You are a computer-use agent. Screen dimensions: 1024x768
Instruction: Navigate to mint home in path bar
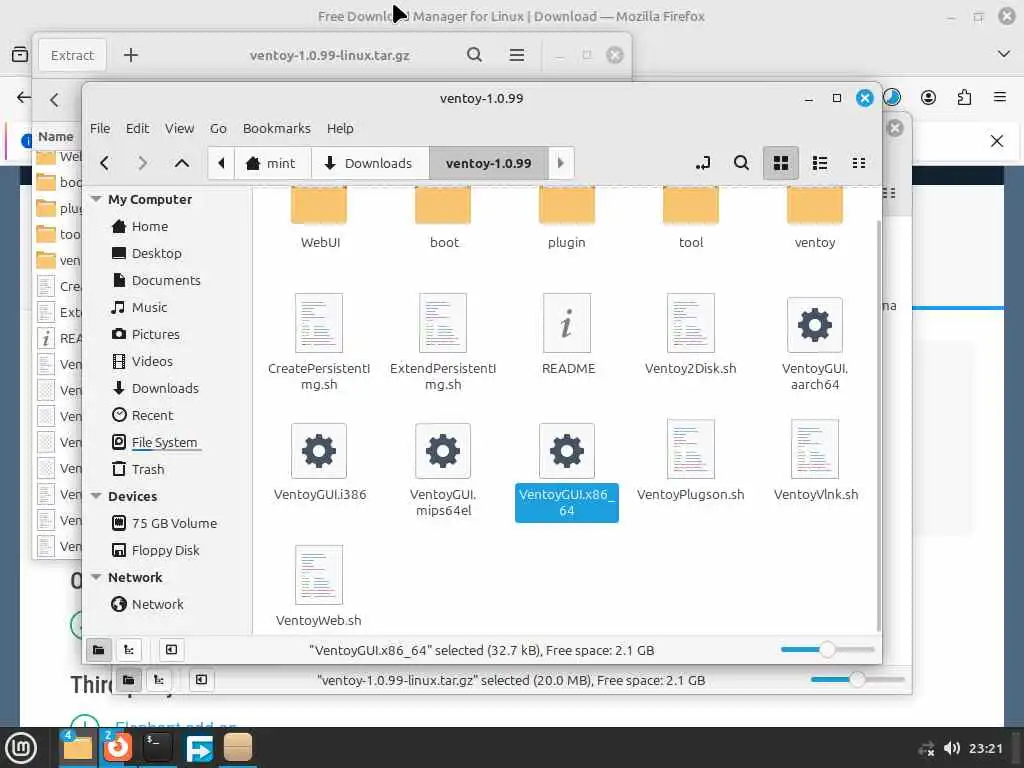pyautogui.click(x=271, y=163)
